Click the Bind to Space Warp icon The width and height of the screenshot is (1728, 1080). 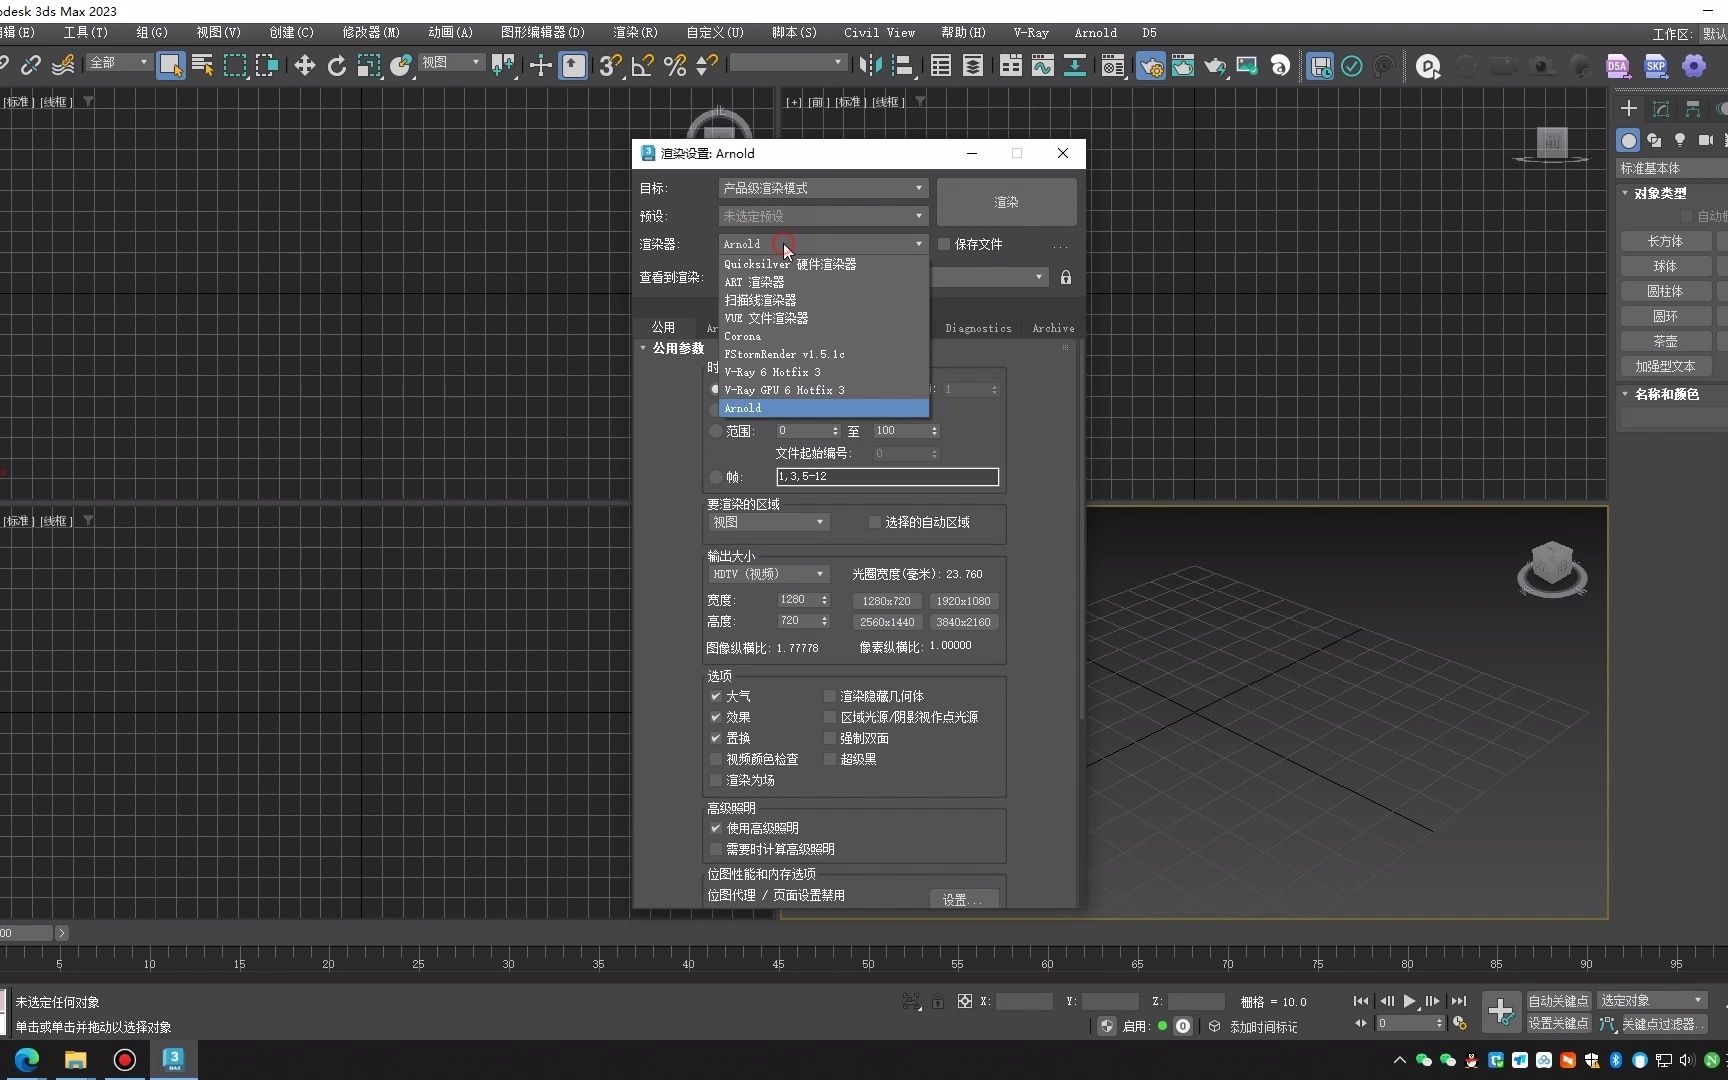pyautogui.click(x=62, y=66)
